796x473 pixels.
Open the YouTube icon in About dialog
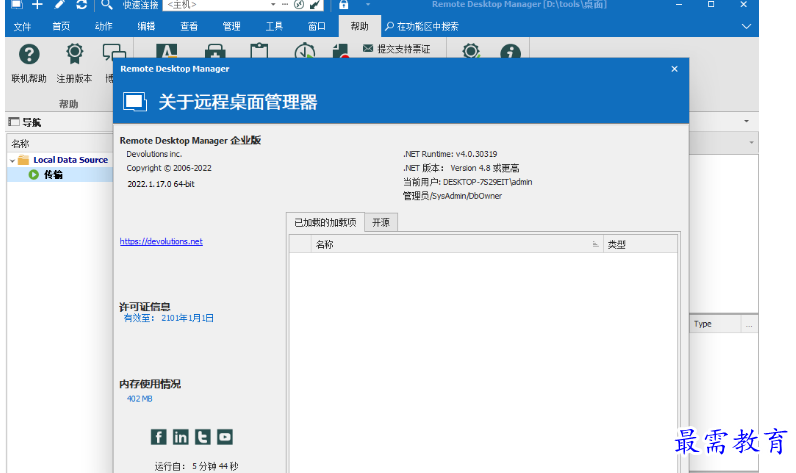(225, 437)
